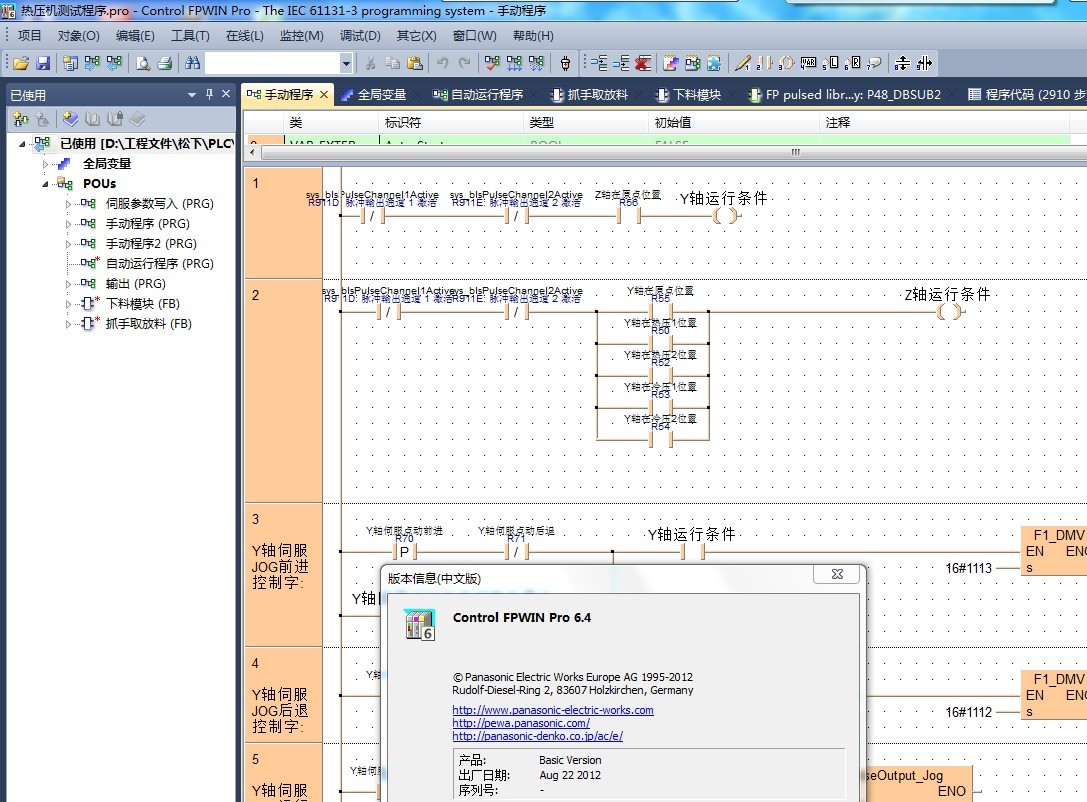Toggle the pin on the 已使用 panel
This screenshot has width=1087, height=802.
[209, 95]
